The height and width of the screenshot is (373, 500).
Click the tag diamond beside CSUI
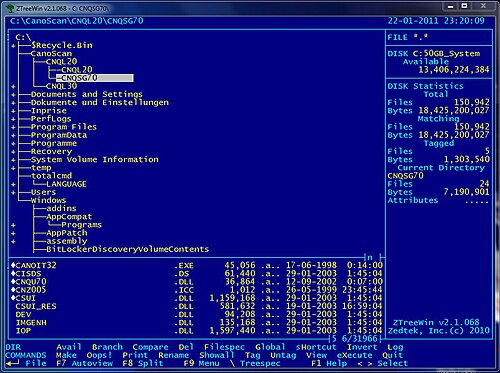point(13,298)
